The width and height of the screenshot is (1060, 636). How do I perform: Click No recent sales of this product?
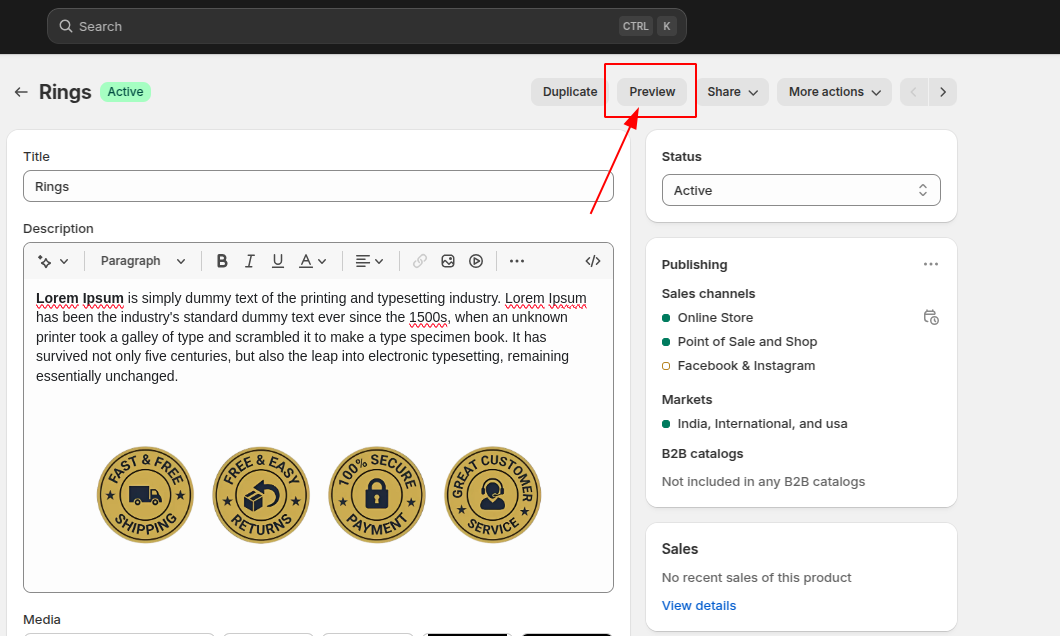pyautogui.click(x=756, y=577)
